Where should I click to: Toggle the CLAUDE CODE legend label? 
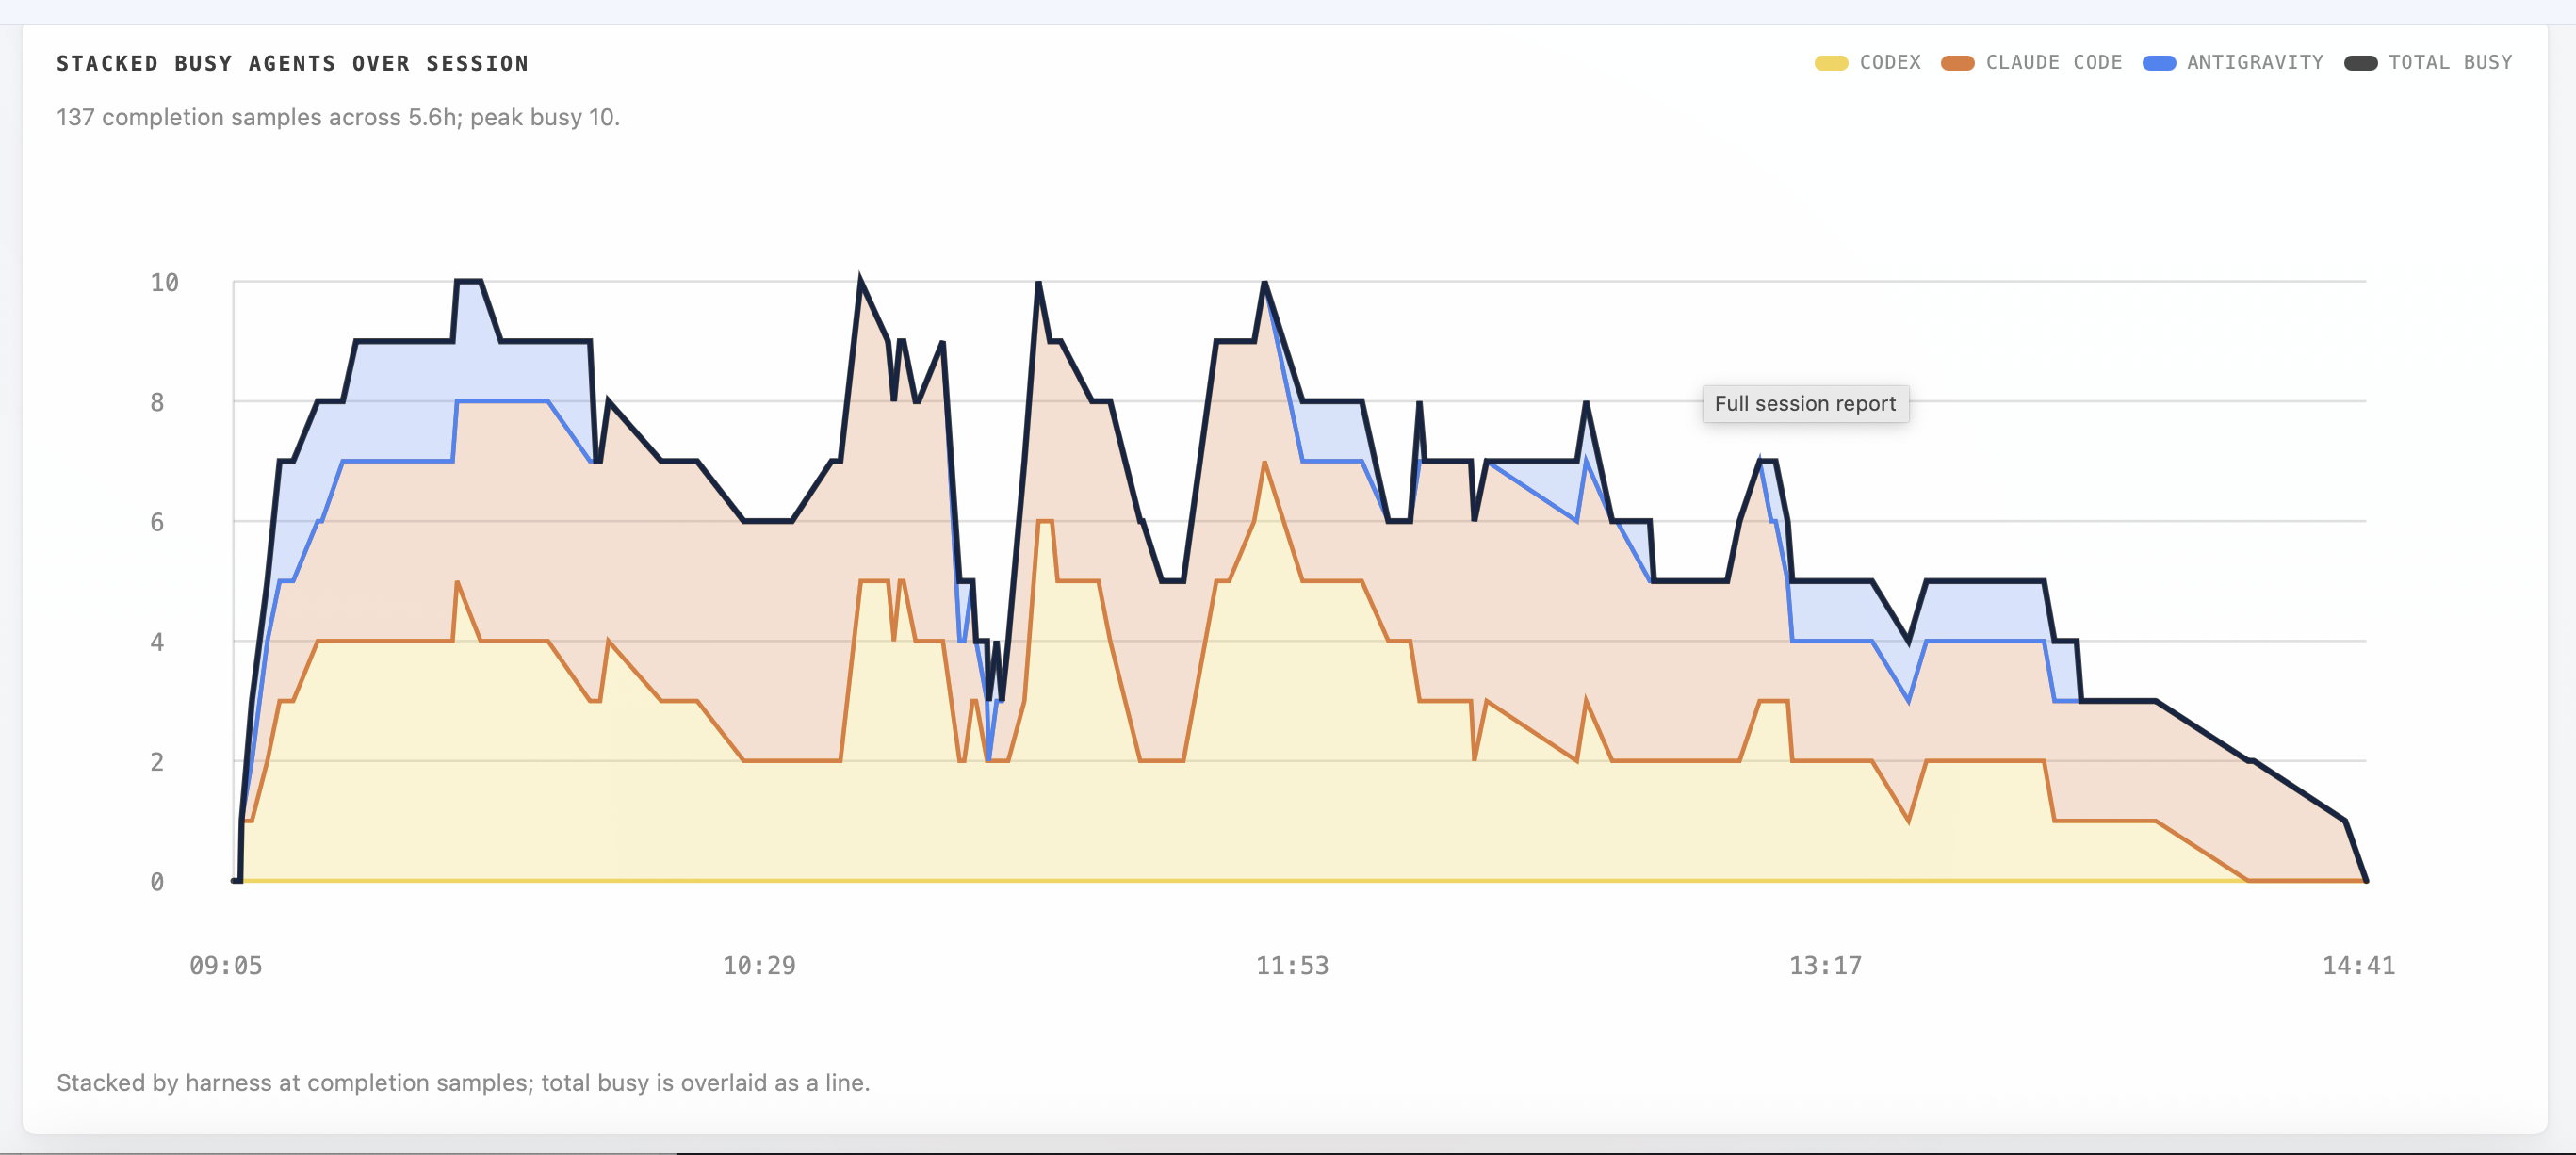click(x=2053, y=62)
